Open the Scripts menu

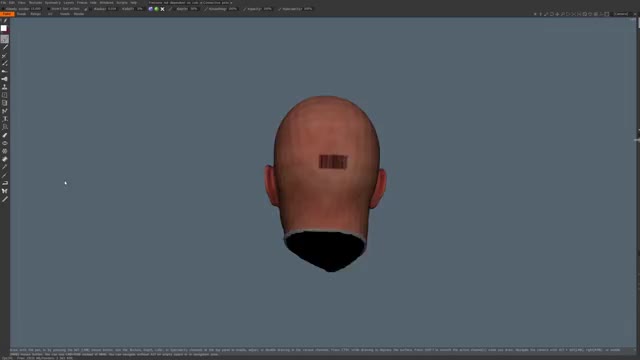coord(122,2)
